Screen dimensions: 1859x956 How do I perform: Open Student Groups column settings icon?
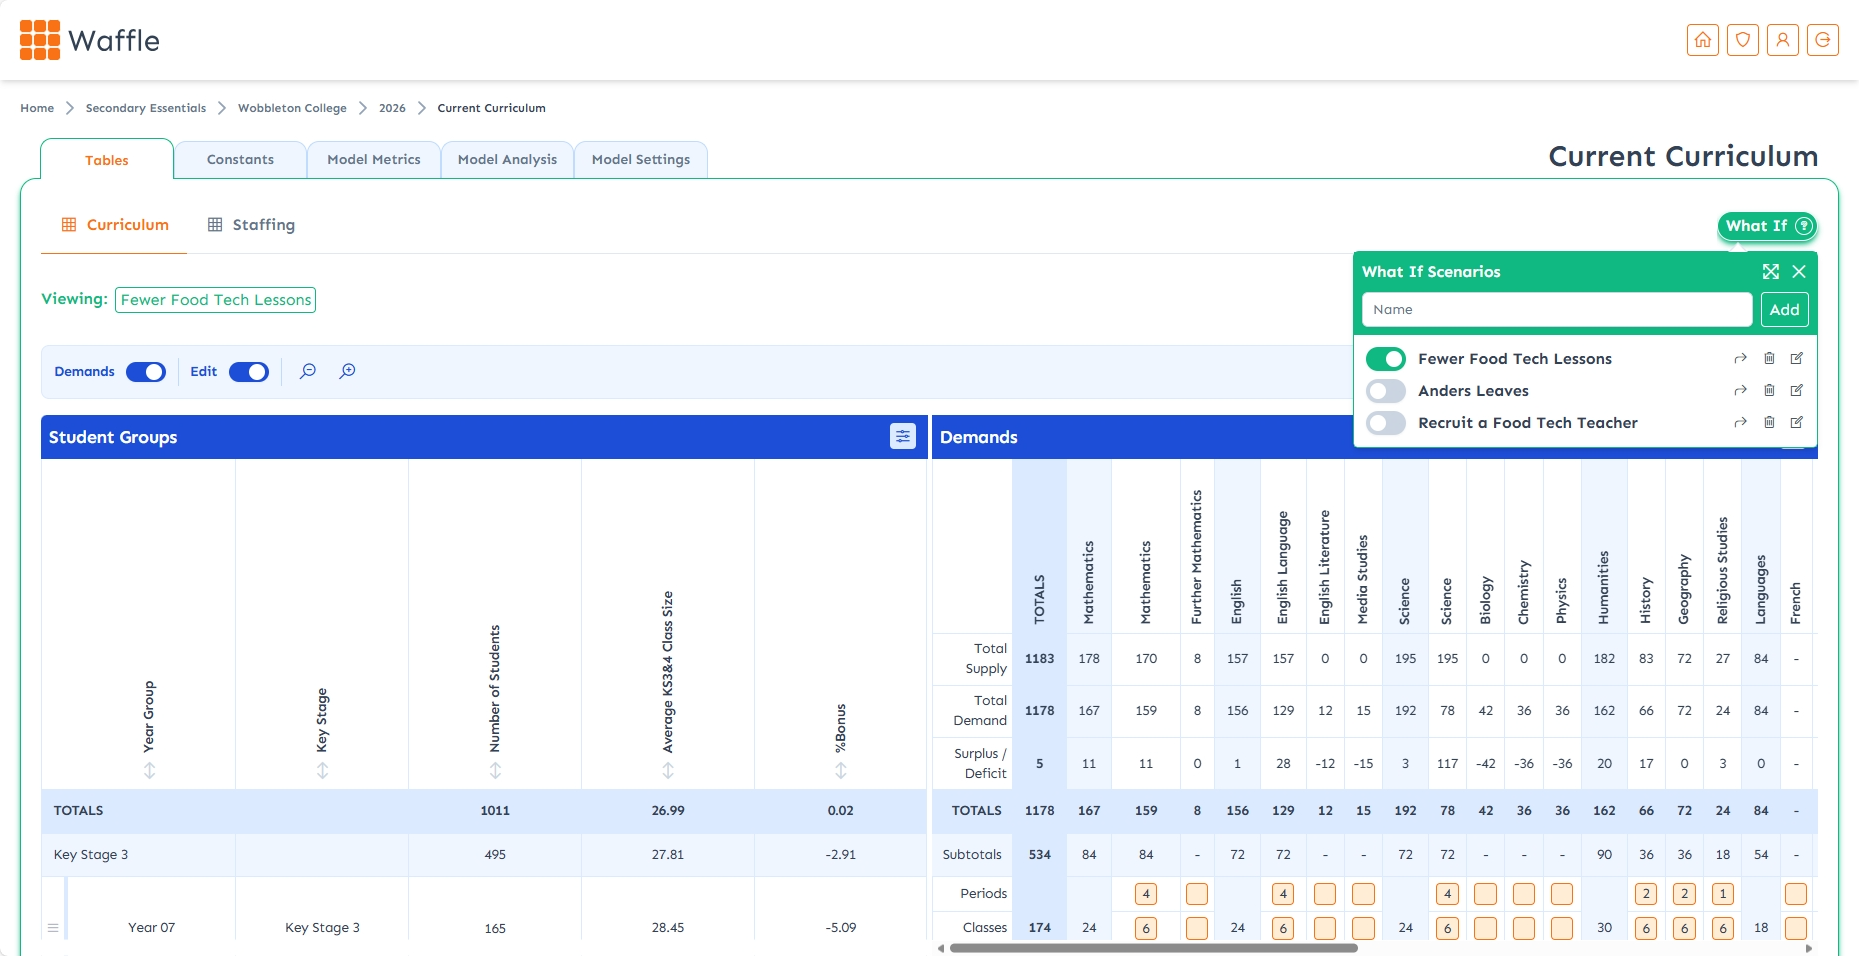pyautogui.click(x=902, y=436)
